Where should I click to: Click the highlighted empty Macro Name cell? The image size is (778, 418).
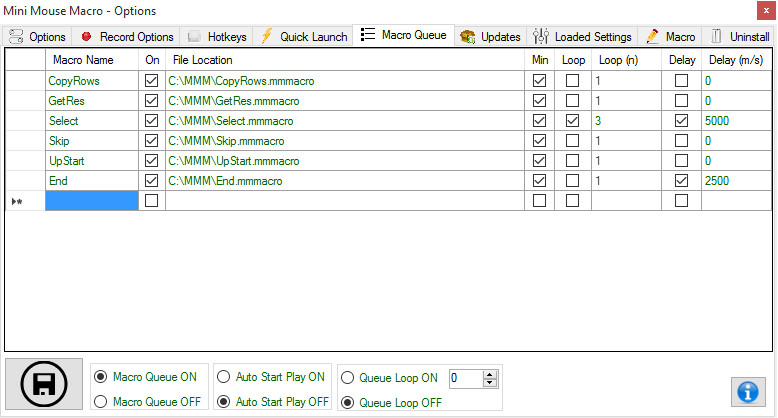point(92,201)
